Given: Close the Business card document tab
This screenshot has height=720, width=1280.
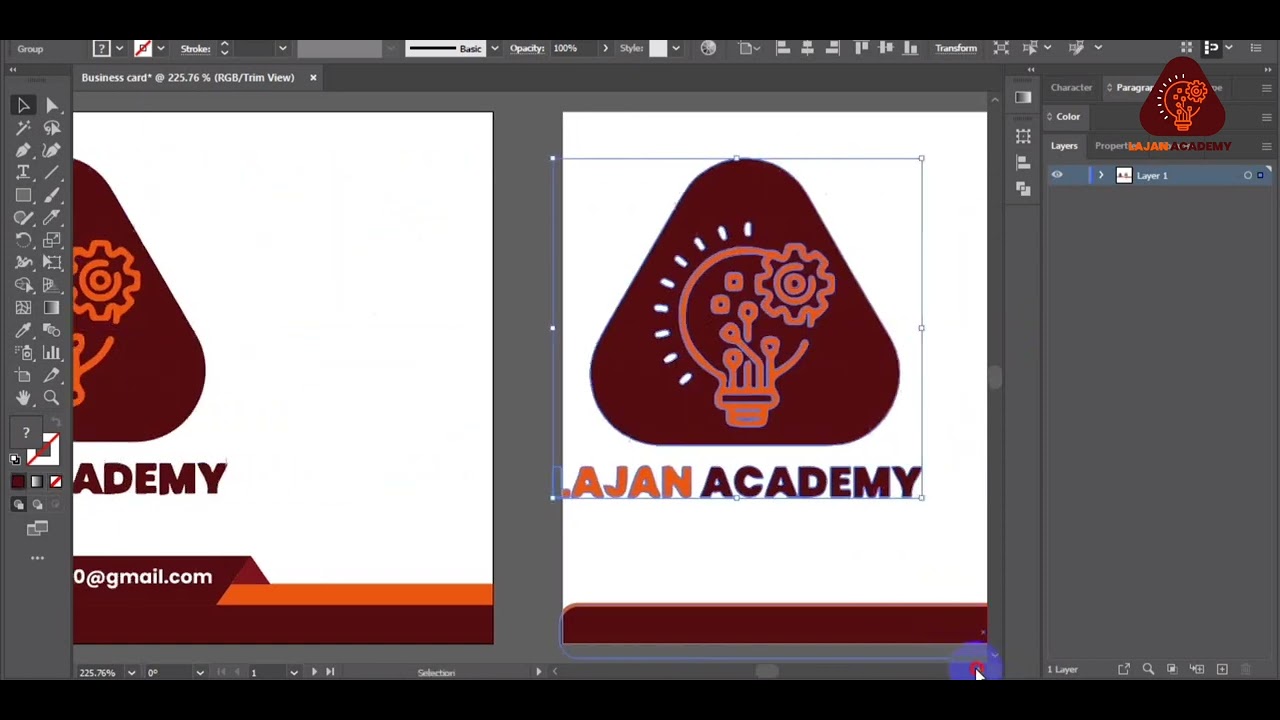Looking at the screenshot, I should (313, 77).
